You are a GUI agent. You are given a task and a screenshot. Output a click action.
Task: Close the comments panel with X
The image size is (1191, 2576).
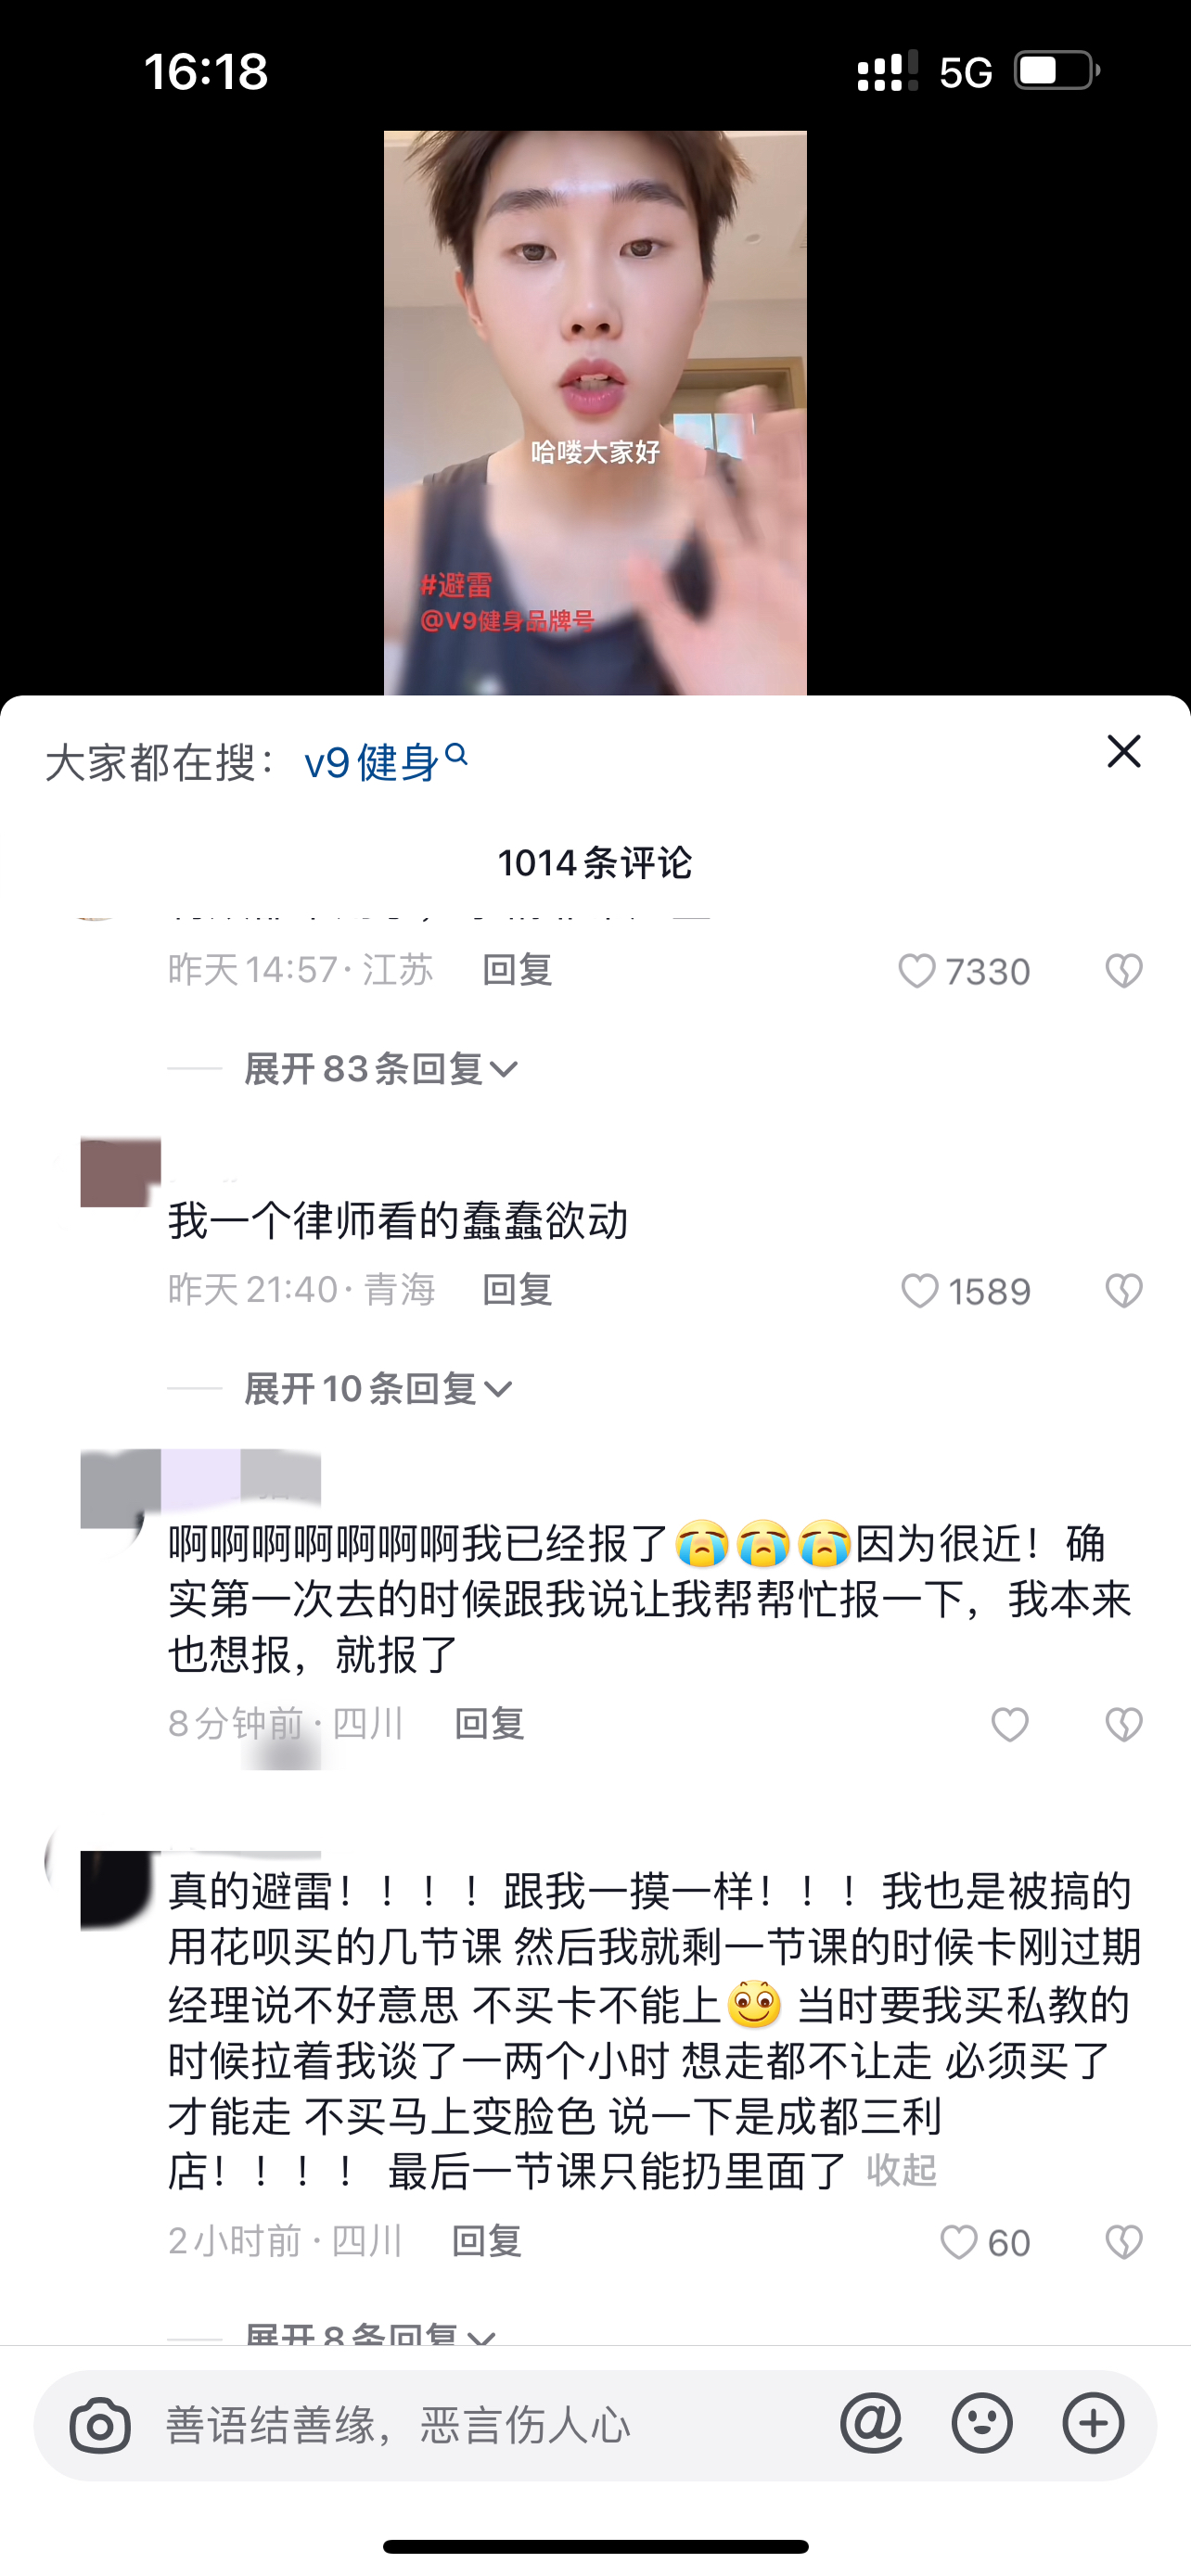[1124, 751]
